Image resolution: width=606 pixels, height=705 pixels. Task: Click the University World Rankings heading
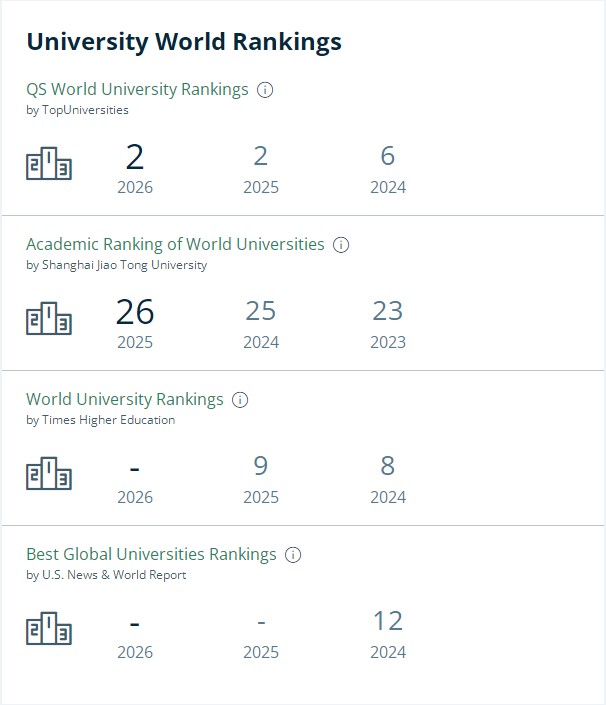coord(184,42)
